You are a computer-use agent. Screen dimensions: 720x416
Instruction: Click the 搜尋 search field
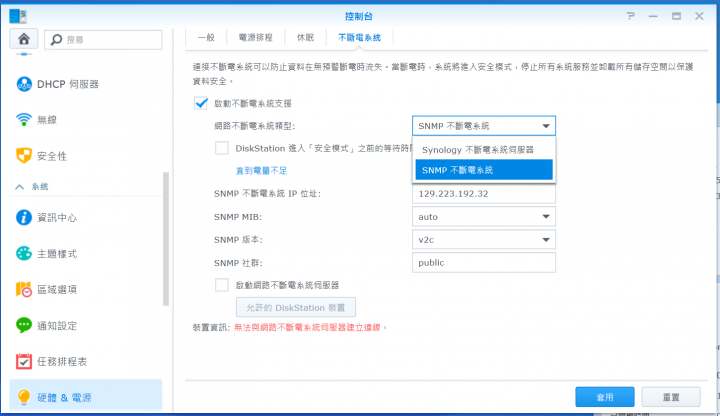tap(103, 39)
